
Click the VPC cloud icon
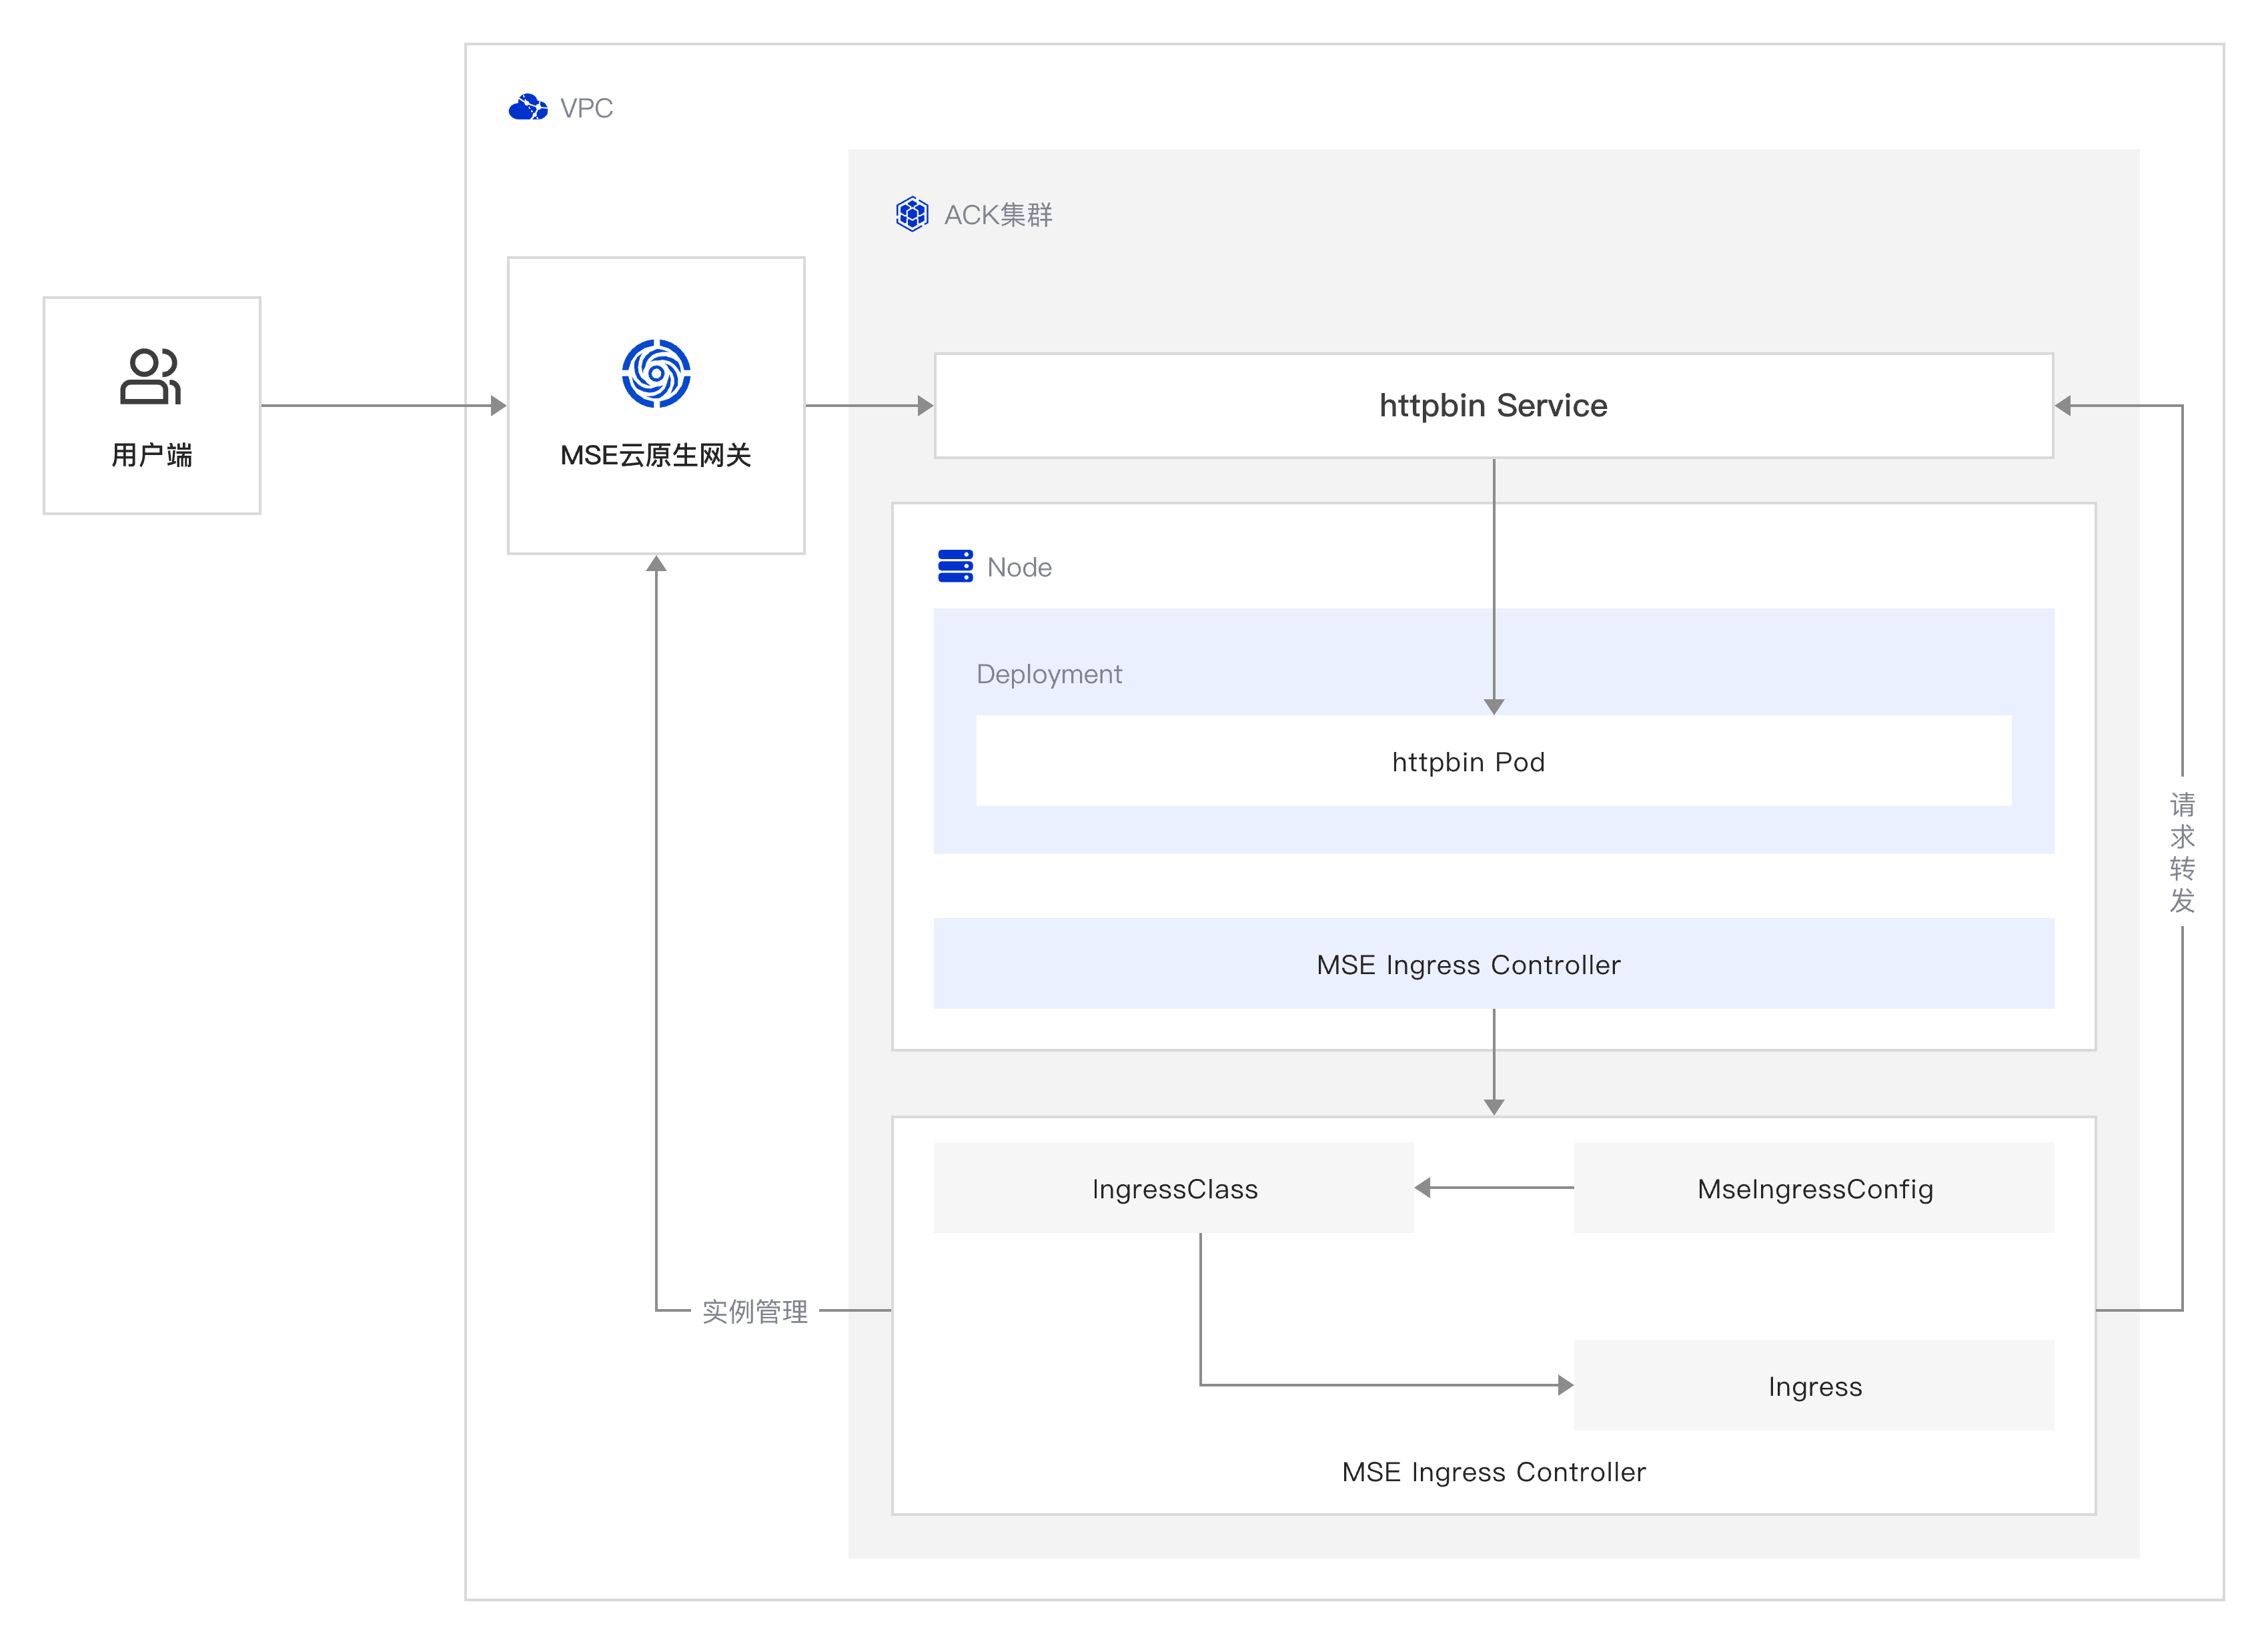click(x=528, y=107)
